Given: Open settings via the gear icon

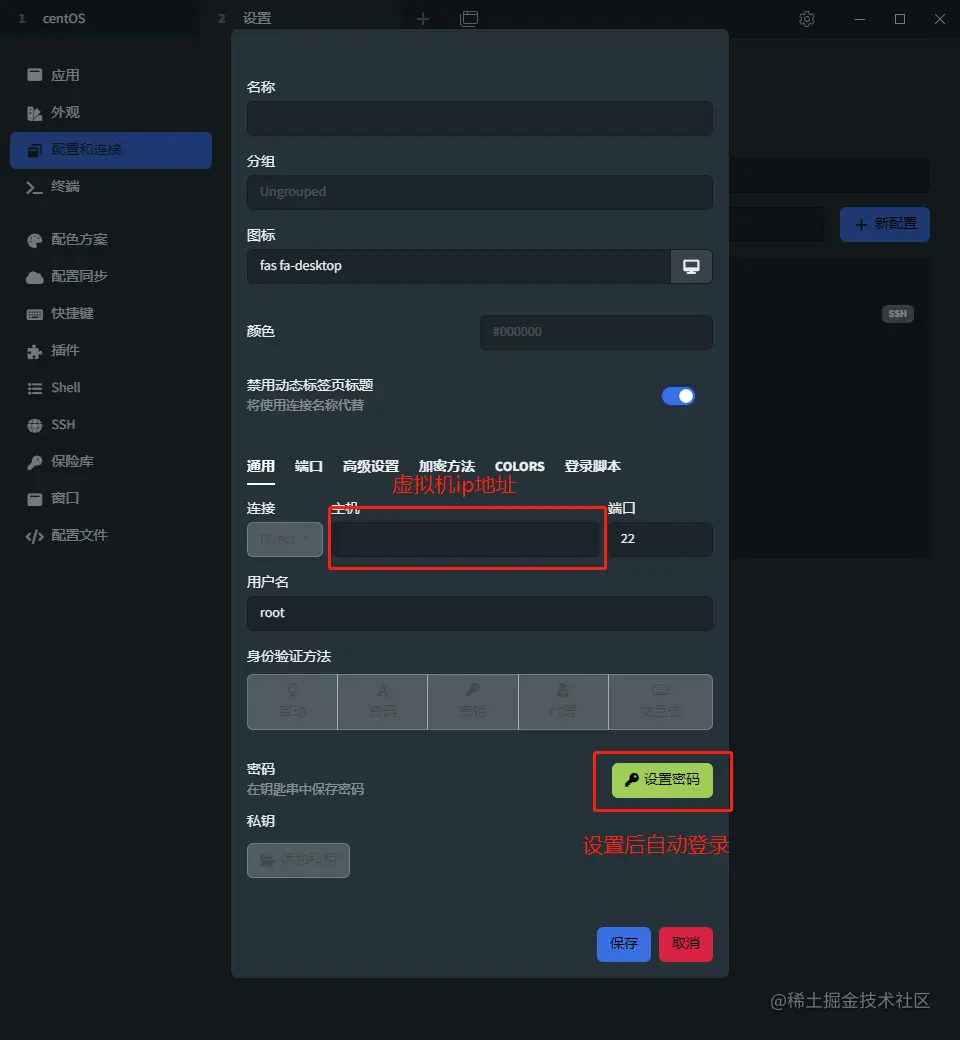Looking at the screenshot, I should tap(807, 19).
